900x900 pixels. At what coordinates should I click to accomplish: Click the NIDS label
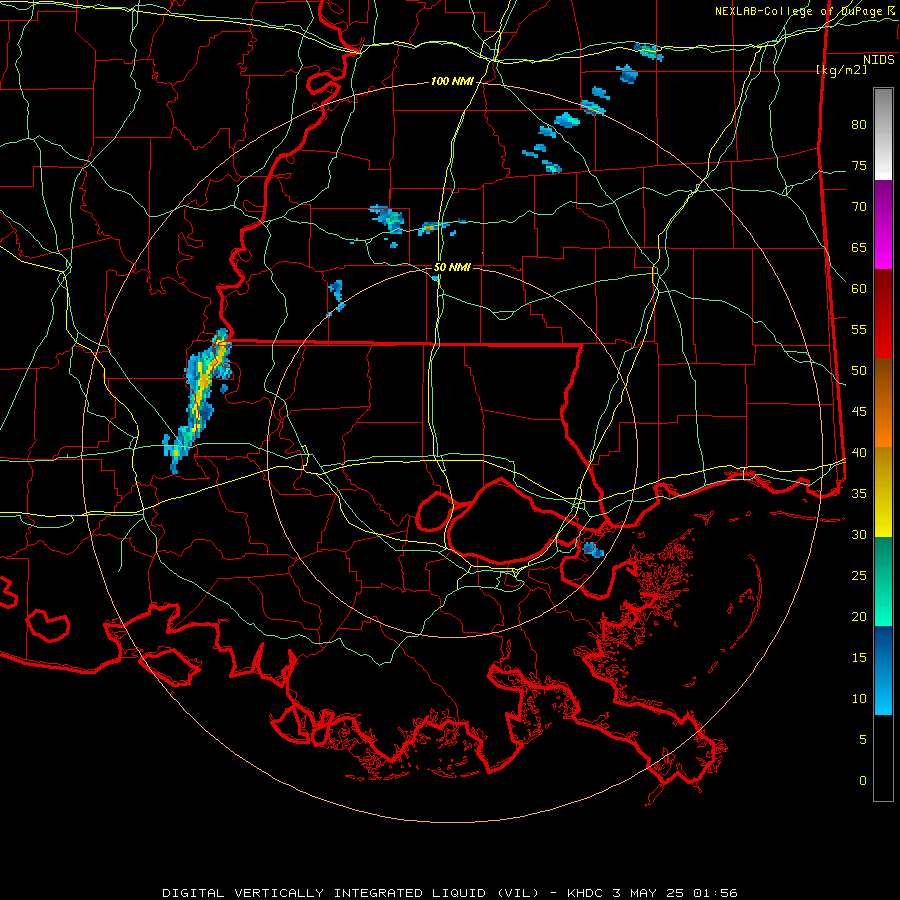click(x=878, y=60)
